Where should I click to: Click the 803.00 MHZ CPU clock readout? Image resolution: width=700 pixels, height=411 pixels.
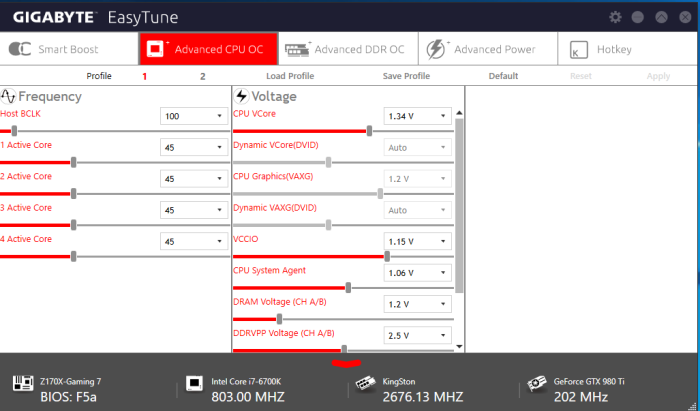248,397
